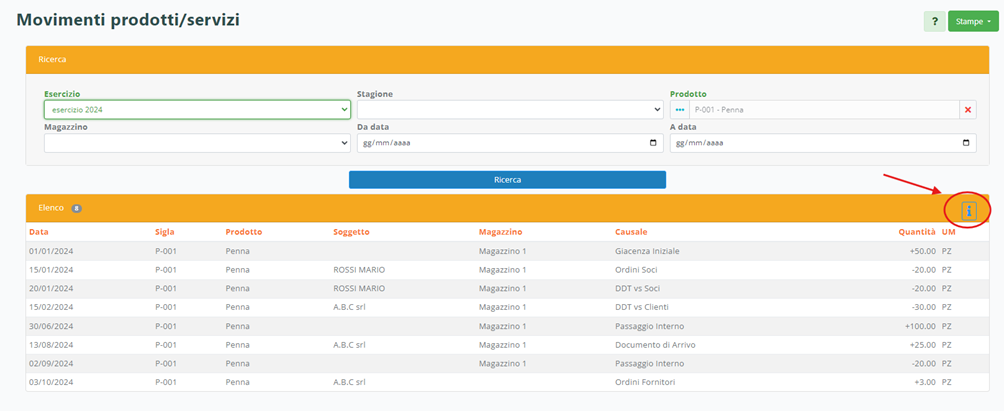Click the info icon in Elenco header
Screen dimensions: 1004x411
tap(968, 211)
